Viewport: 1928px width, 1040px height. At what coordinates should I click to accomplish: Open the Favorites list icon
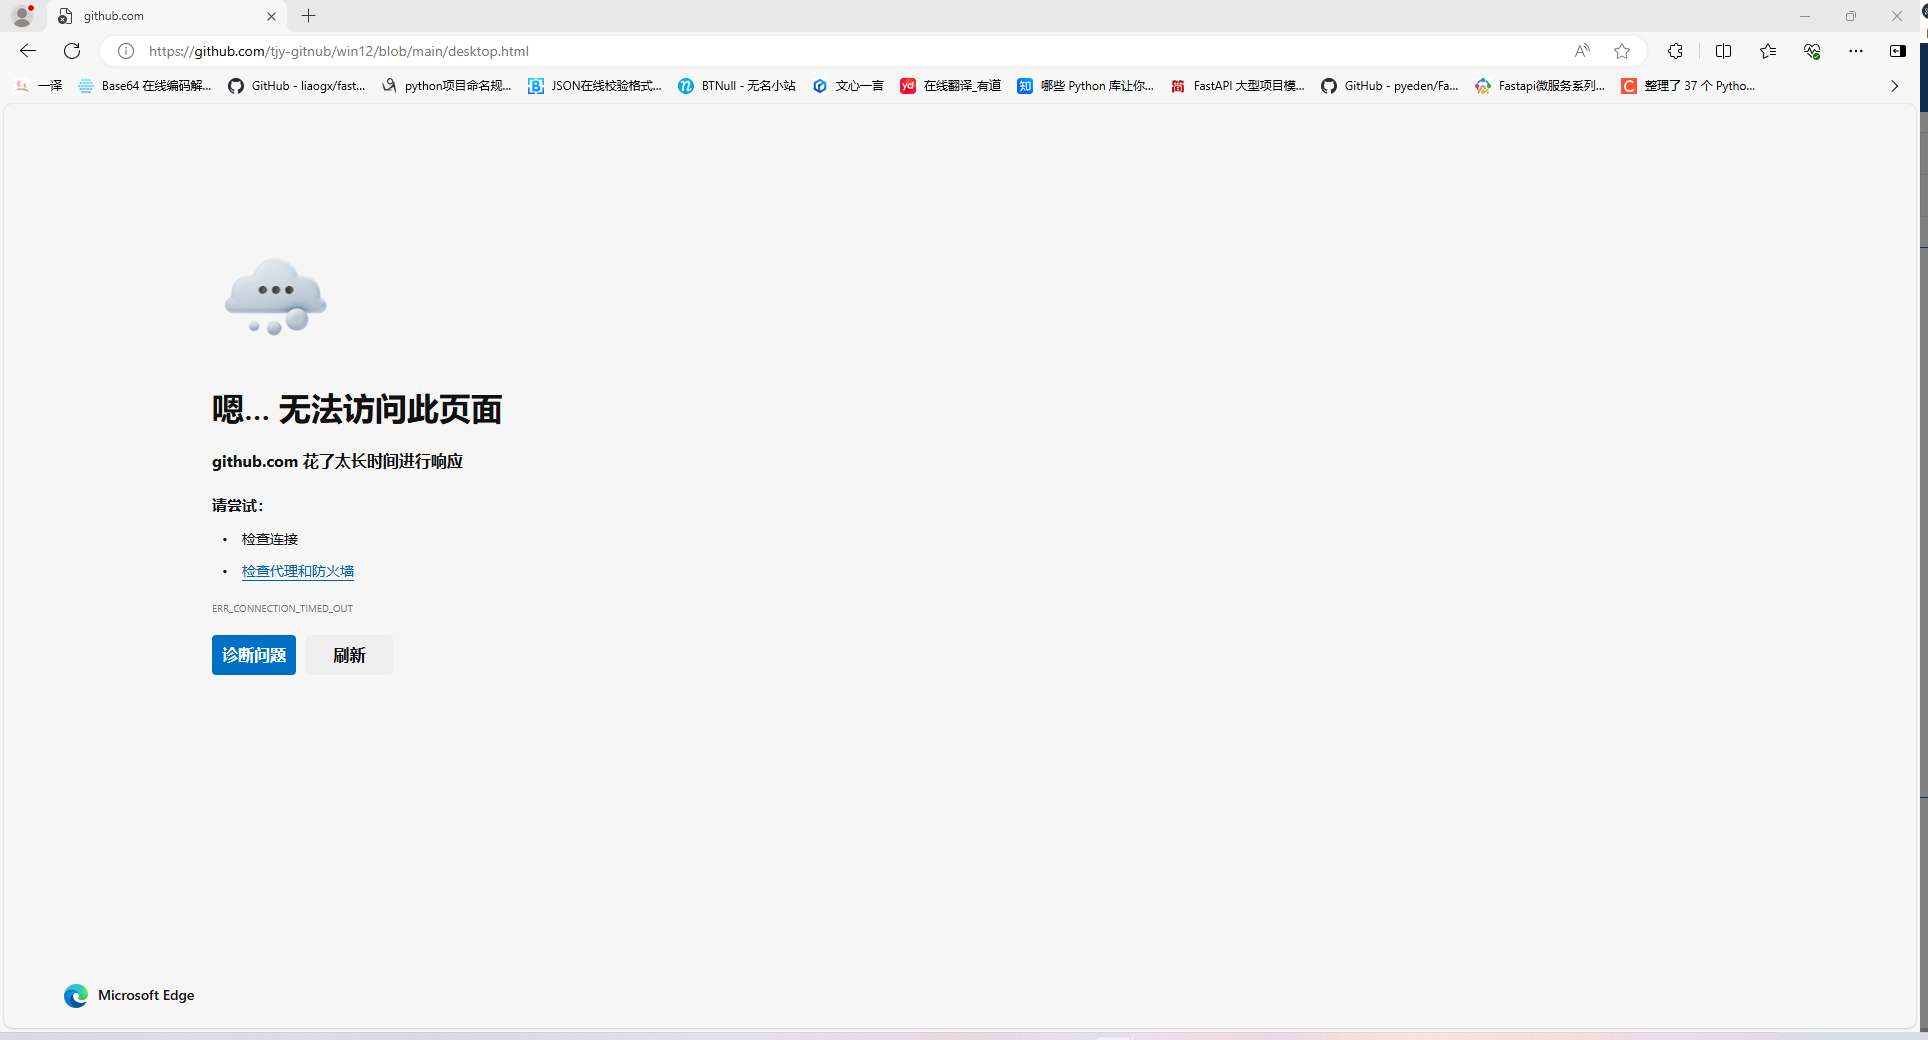coord(1768,51)
